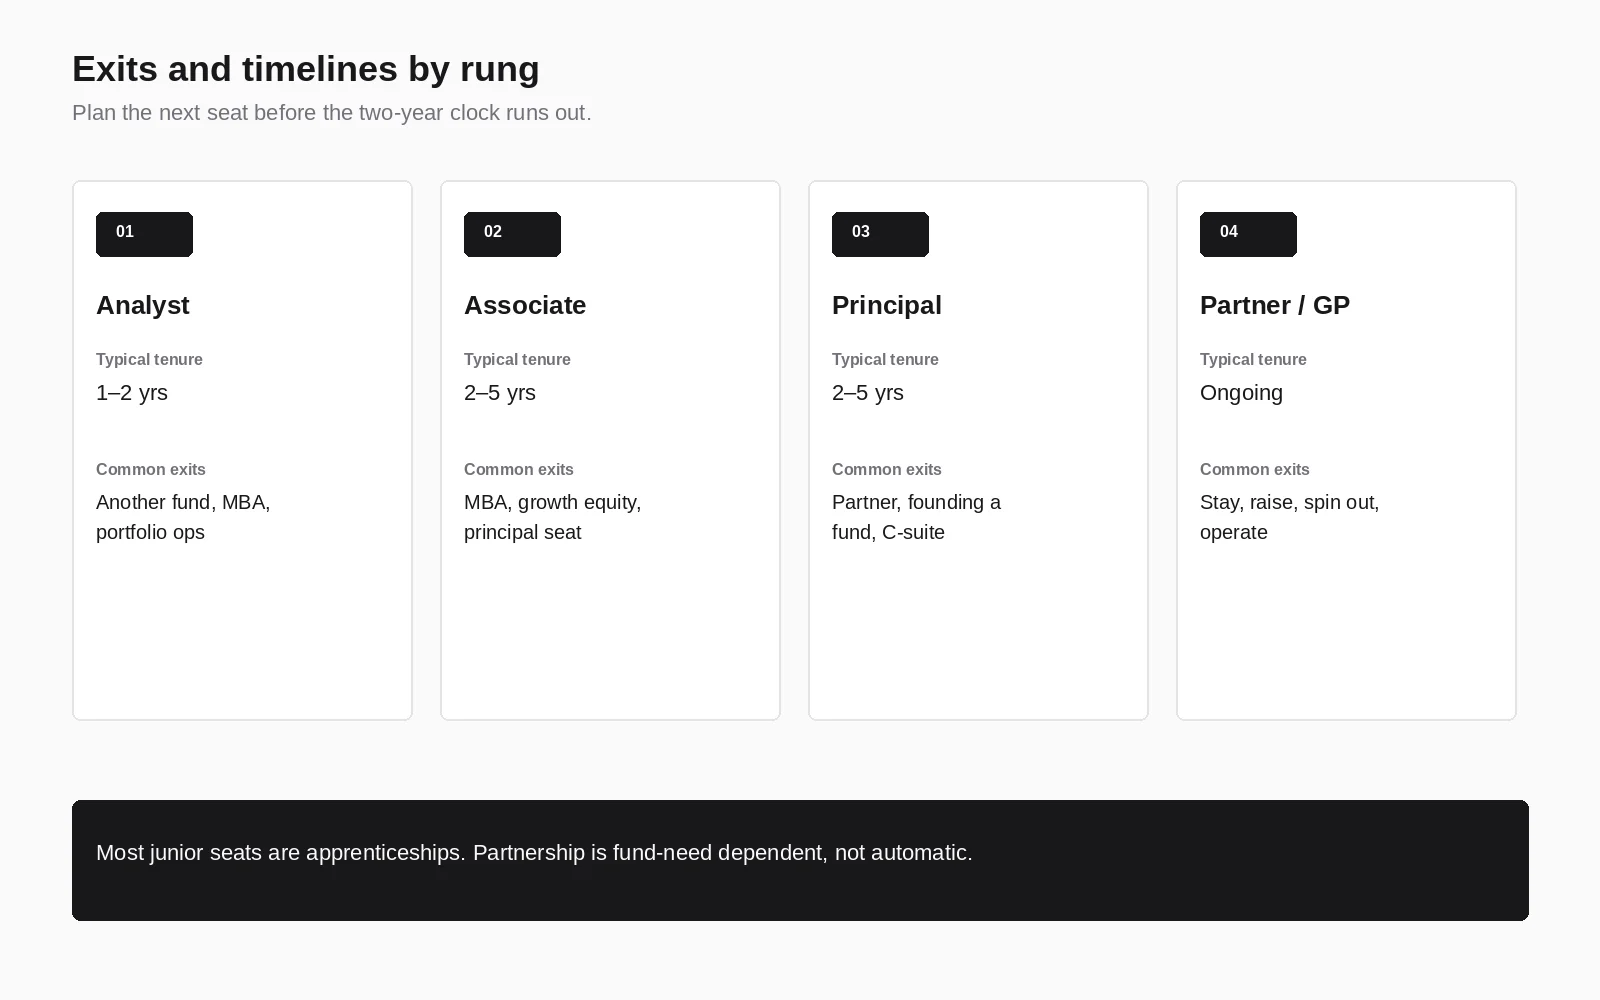Viewport: 1600px width, 1000px height.
Task: Click the 02 badge on the Associate card
Action: [x=512, y=234]
